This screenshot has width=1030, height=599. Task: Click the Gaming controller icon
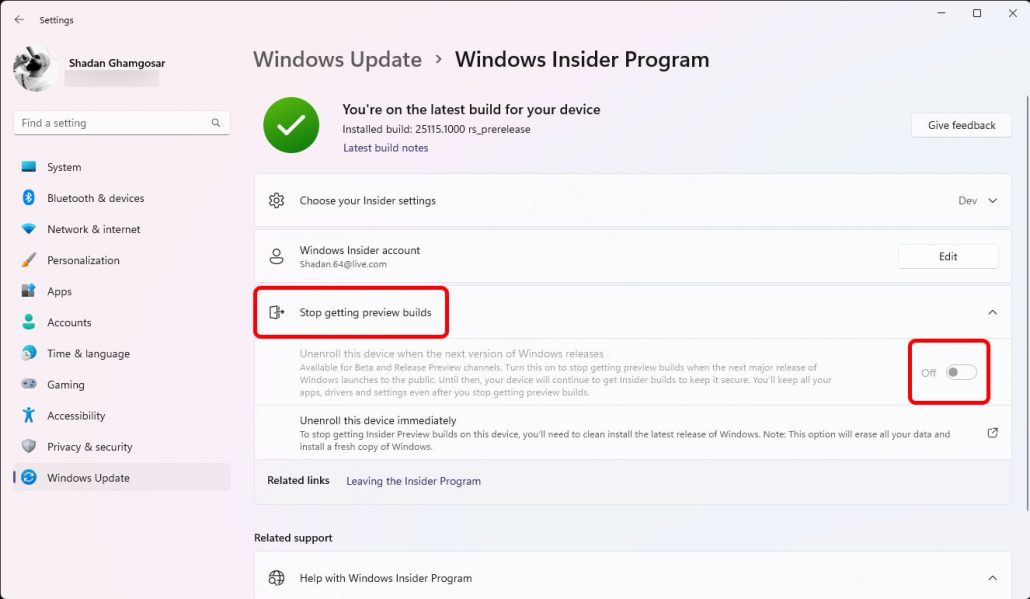pyautogui.click(x=28, y=384)
